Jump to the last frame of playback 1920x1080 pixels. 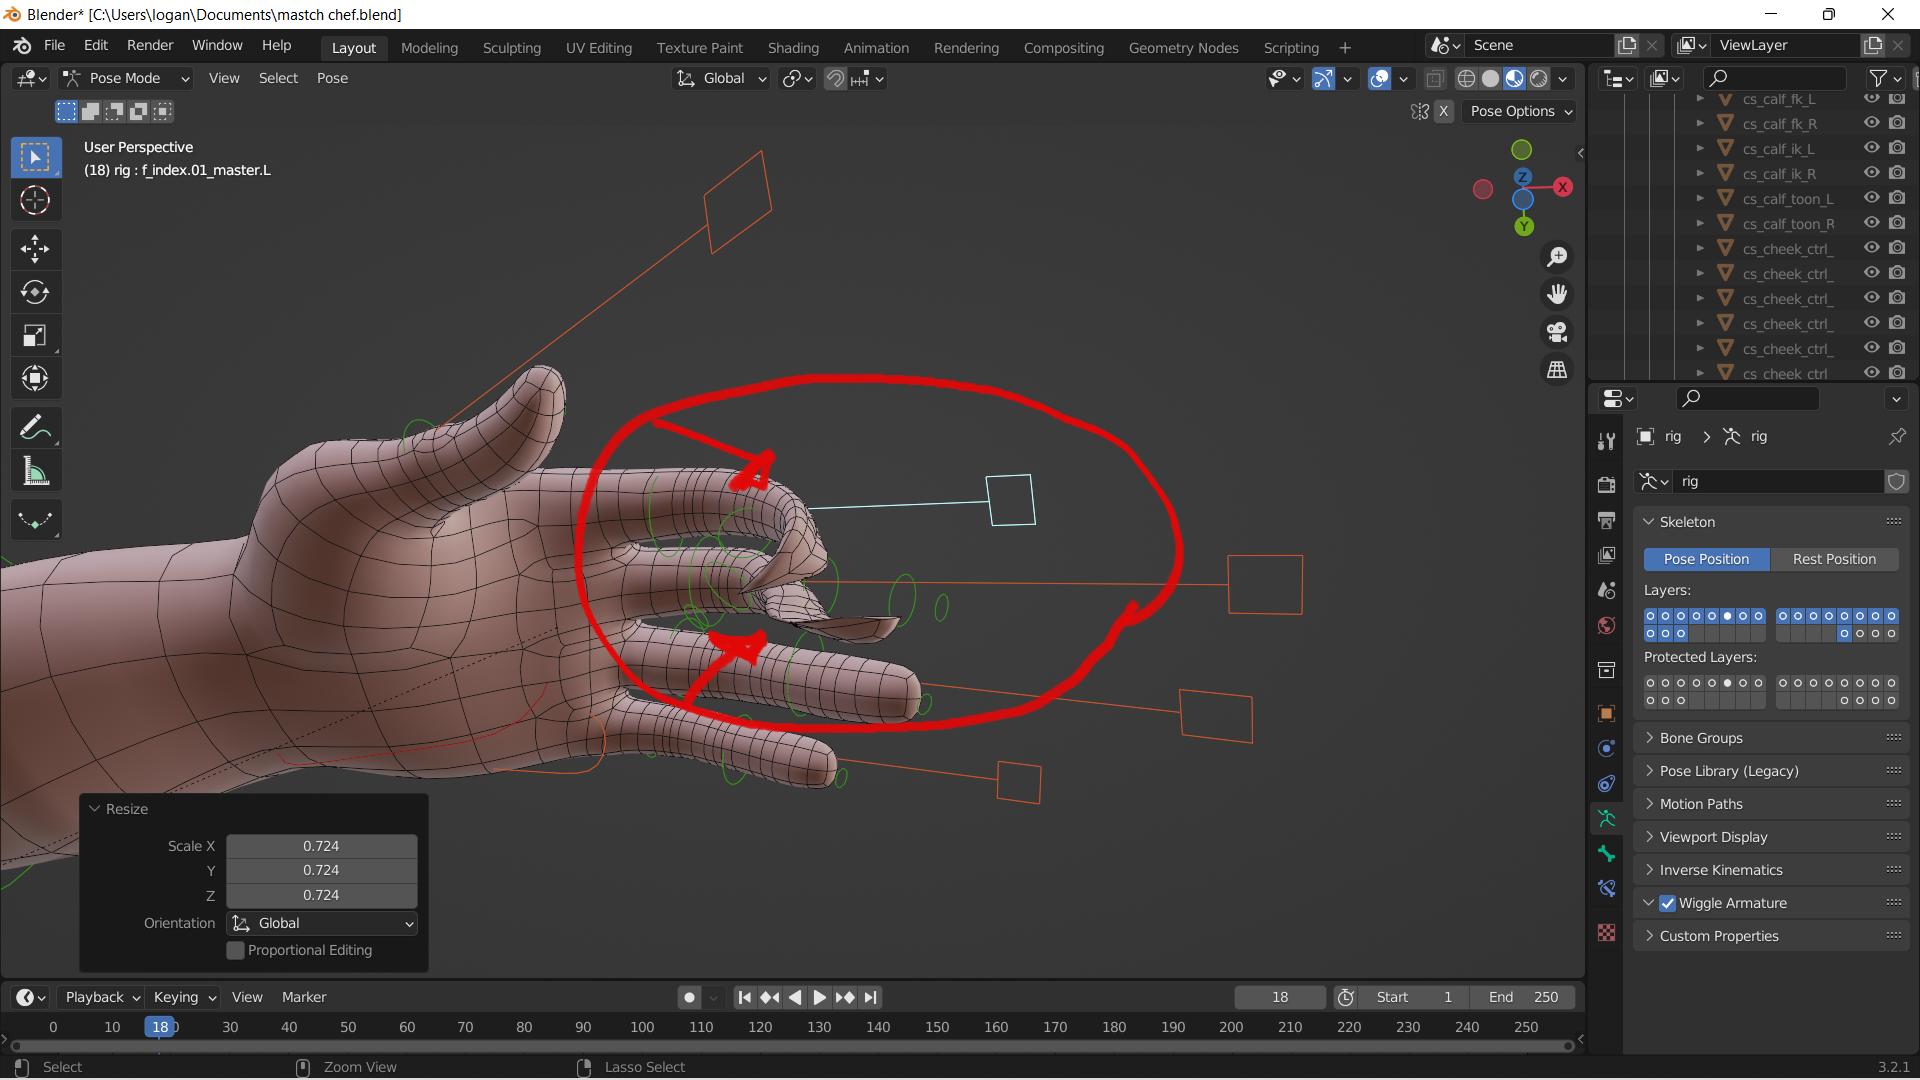(870, 997)
